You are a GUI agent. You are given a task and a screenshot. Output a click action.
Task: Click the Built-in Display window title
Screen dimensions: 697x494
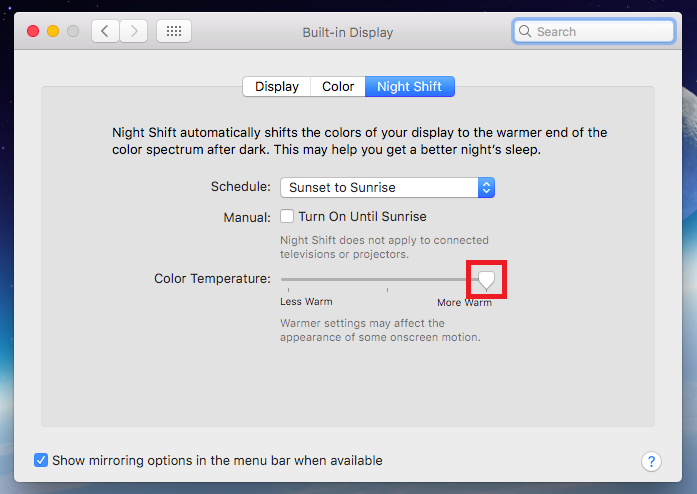click(348, 32)
